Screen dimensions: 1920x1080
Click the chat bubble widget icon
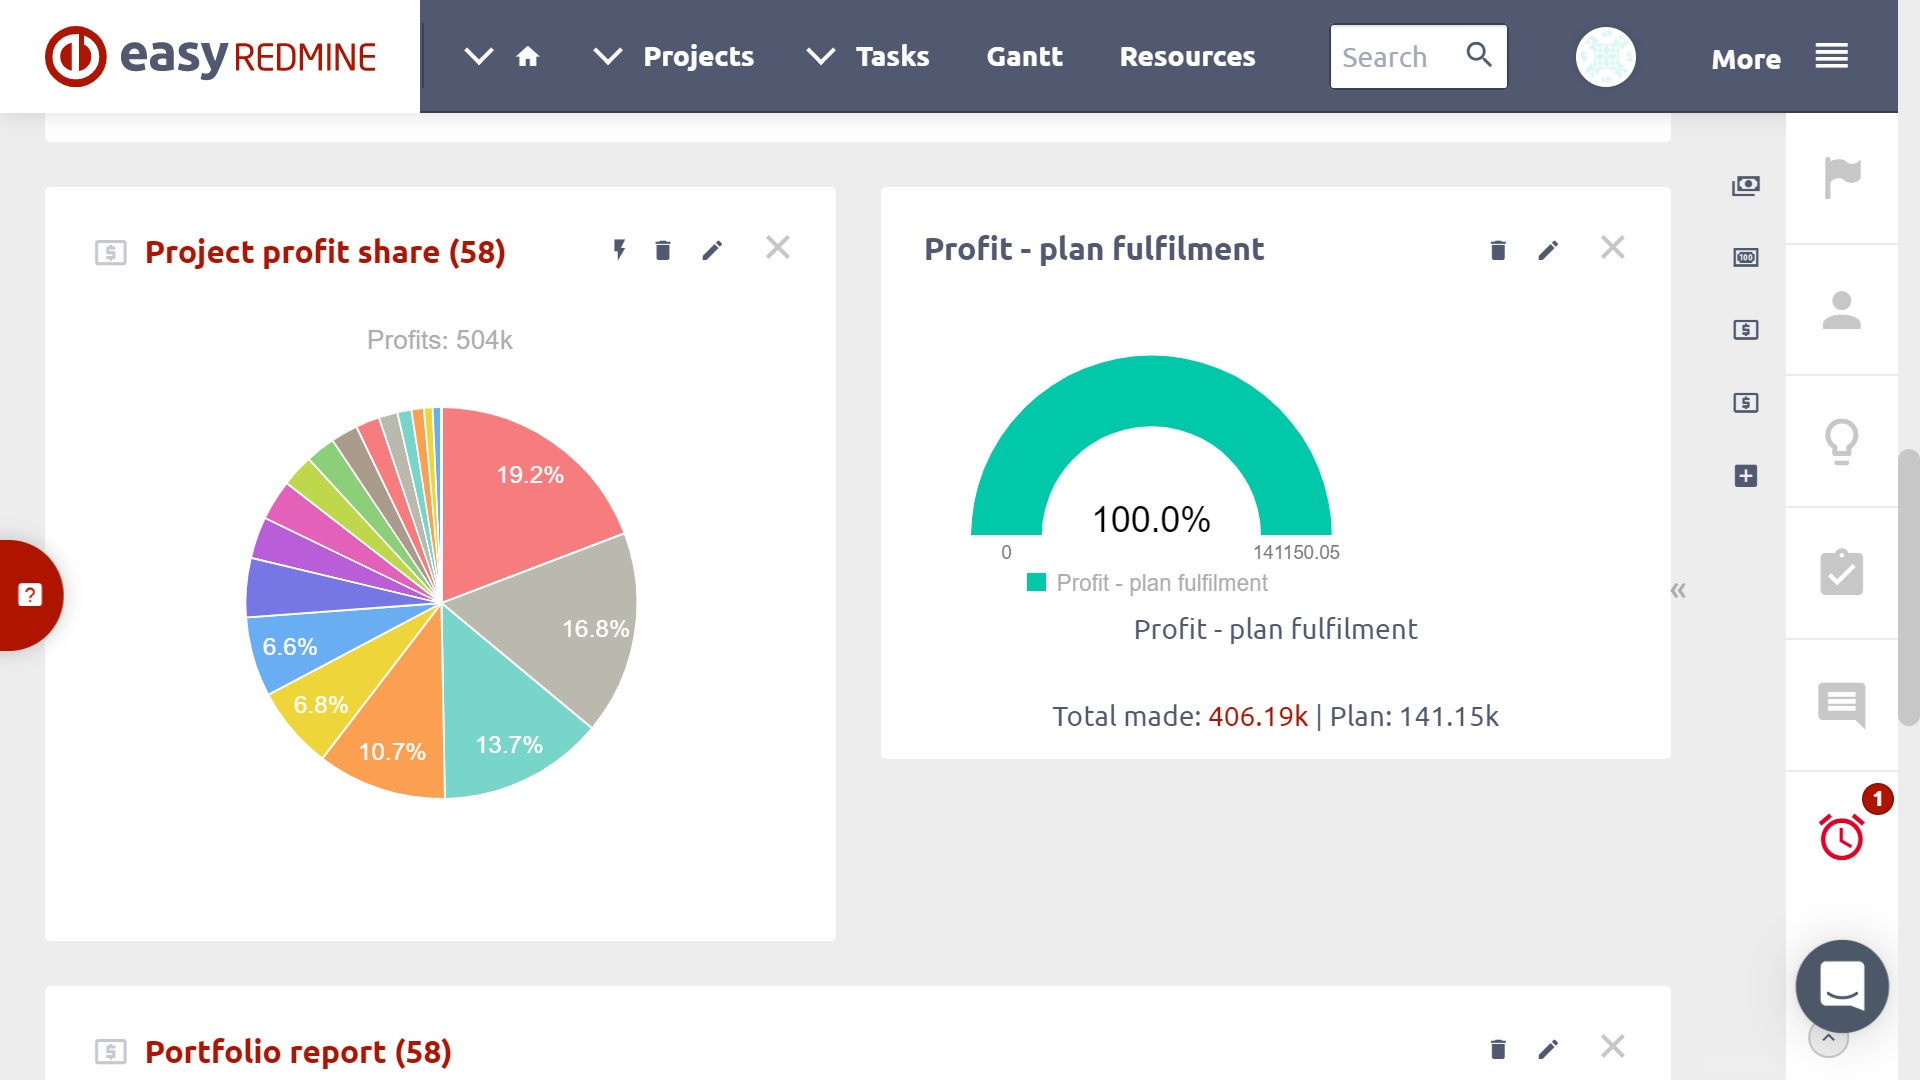tap(1841, 986)
